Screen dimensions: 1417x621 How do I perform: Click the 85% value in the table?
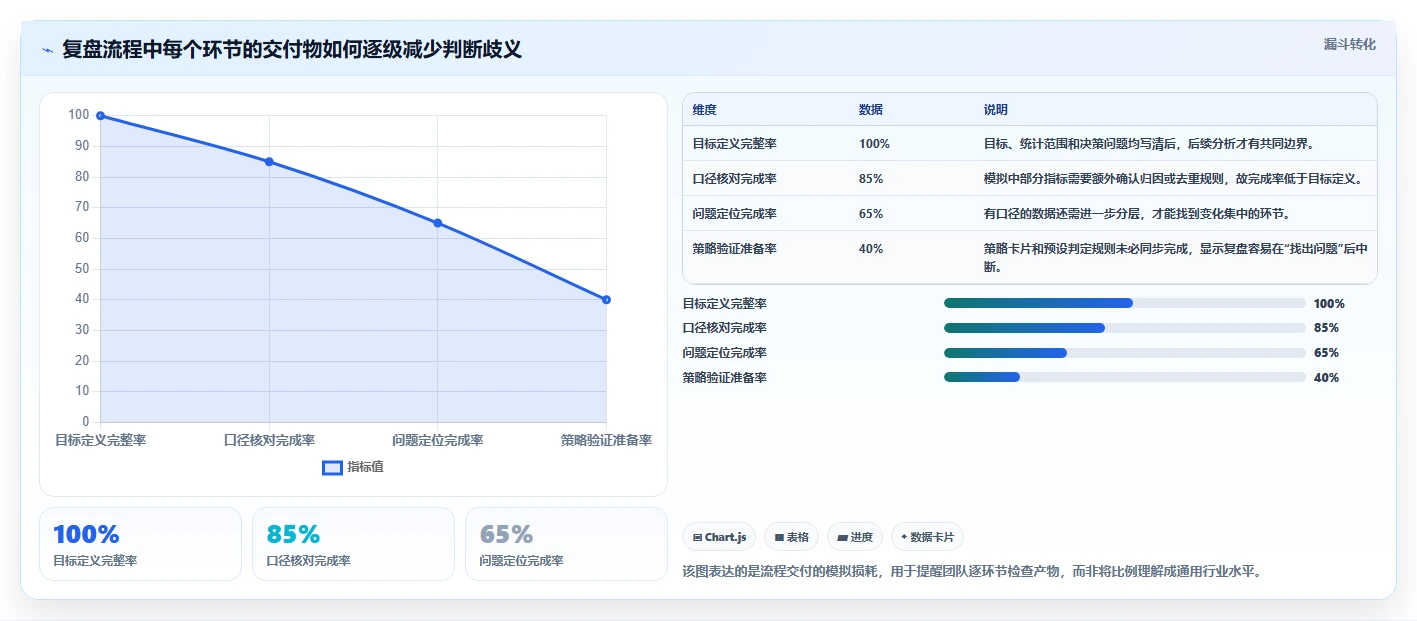(x=871, y=179)
